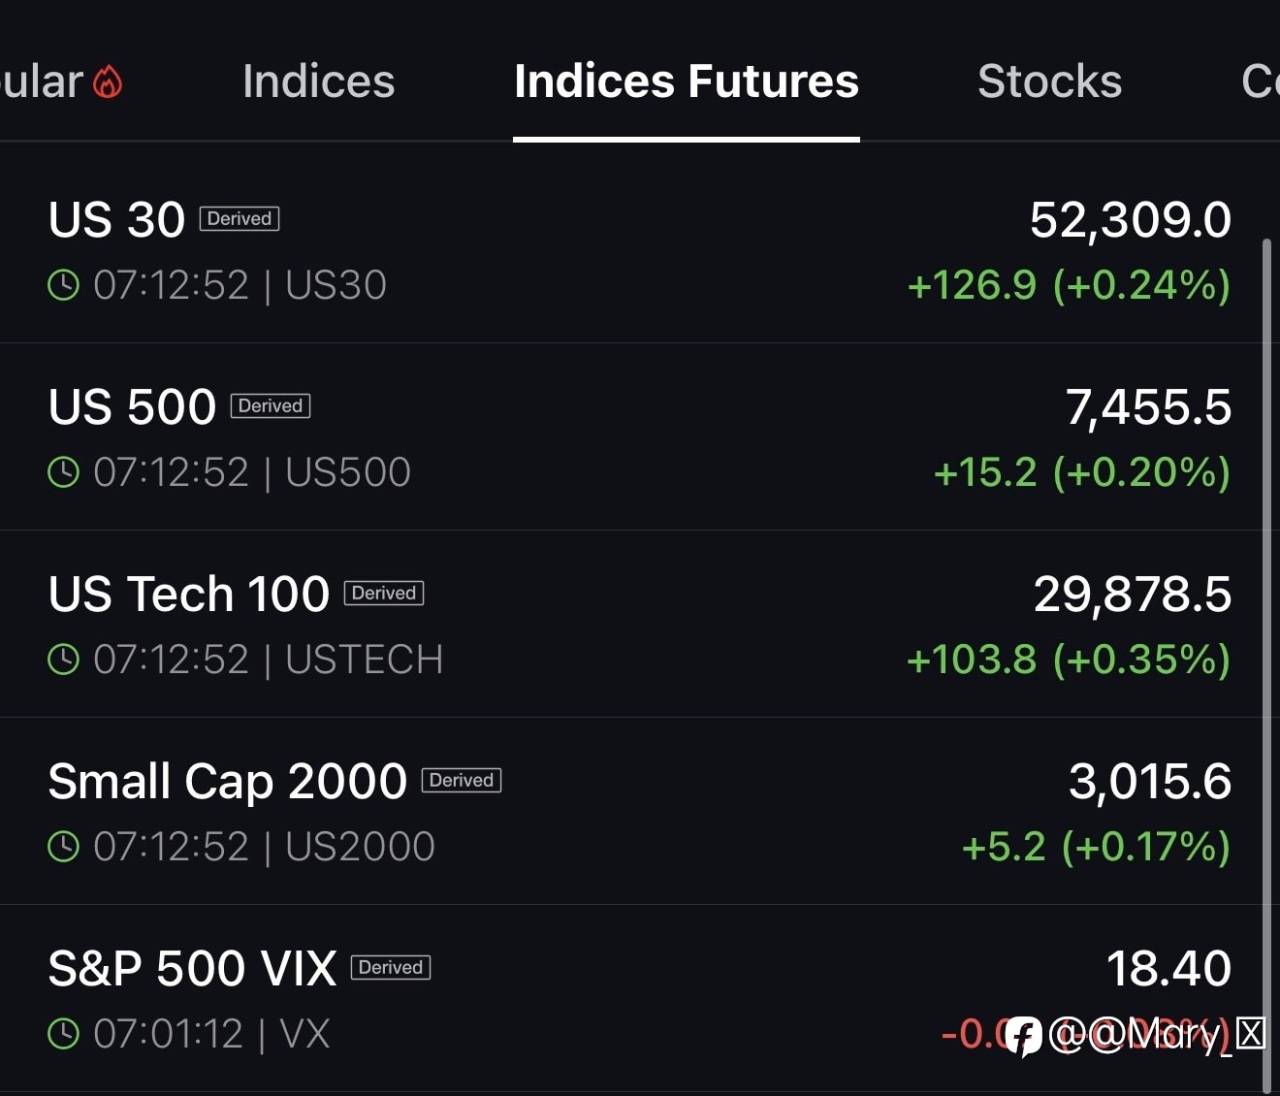This screenshot has height=1096, width=1280.
Task: Open the Small Cap 2000 futures row
Action: tap(632, 811)
